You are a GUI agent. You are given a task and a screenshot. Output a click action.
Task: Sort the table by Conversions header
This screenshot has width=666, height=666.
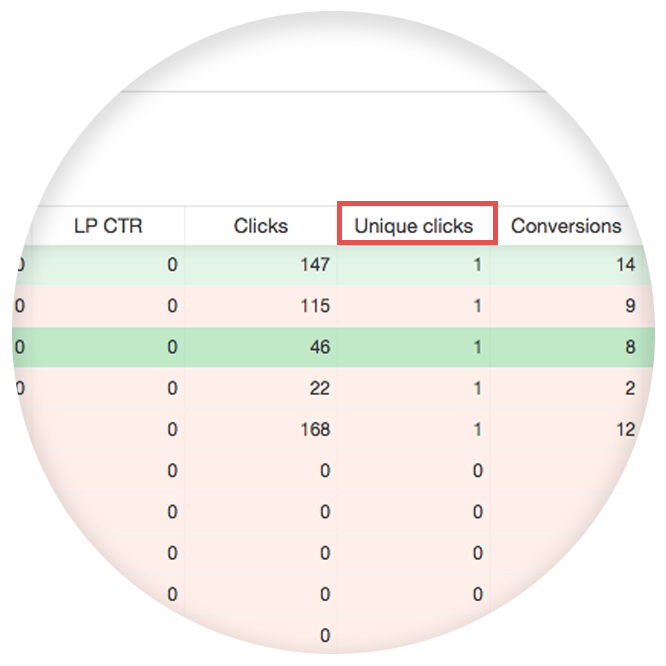pos(566,226)
